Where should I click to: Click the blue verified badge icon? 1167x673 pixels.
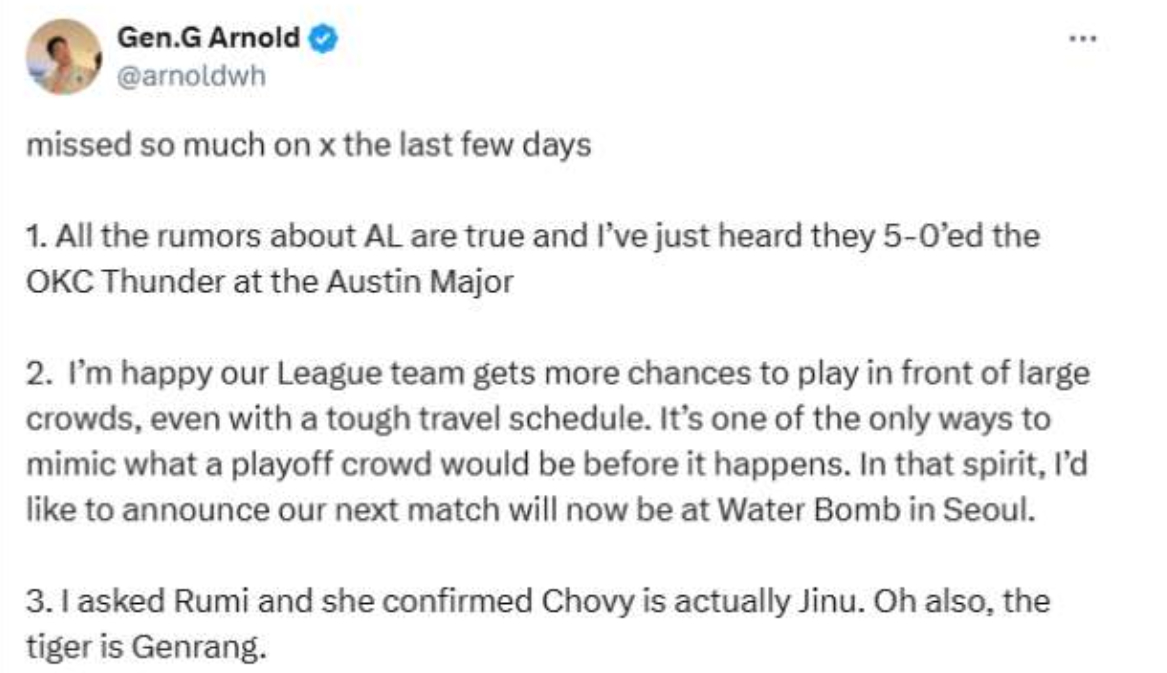323,38
